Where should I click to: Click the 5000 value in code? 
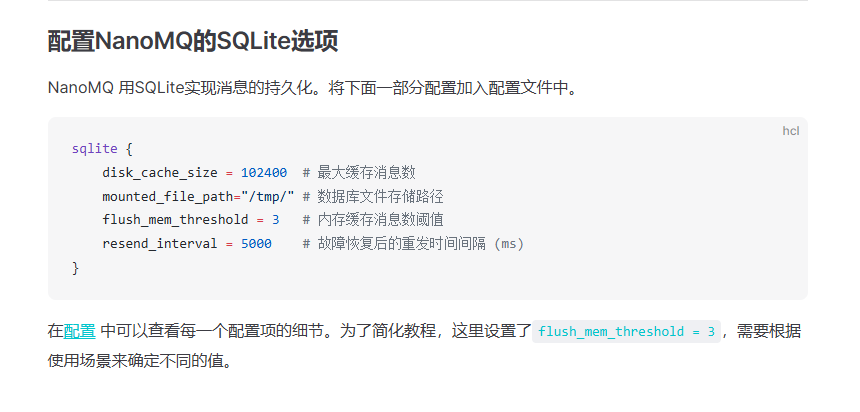256,244
